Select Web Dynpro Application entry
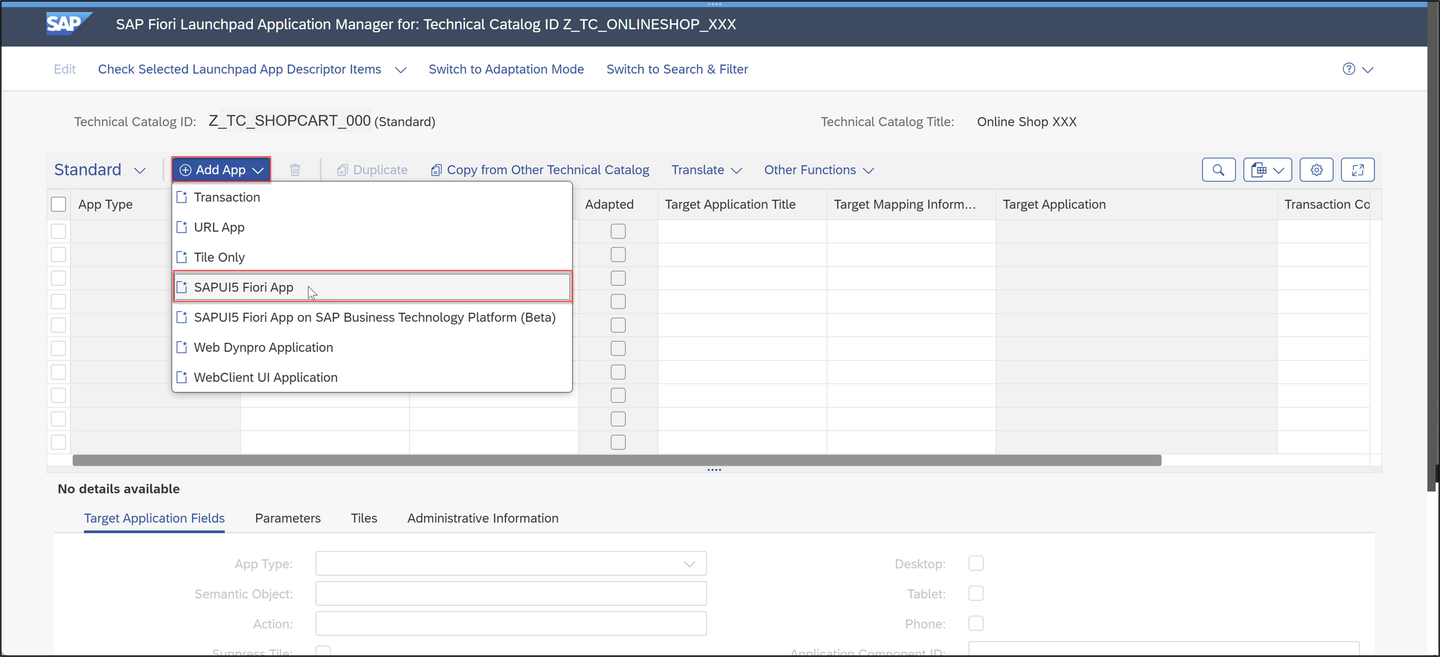 point(372,347)
